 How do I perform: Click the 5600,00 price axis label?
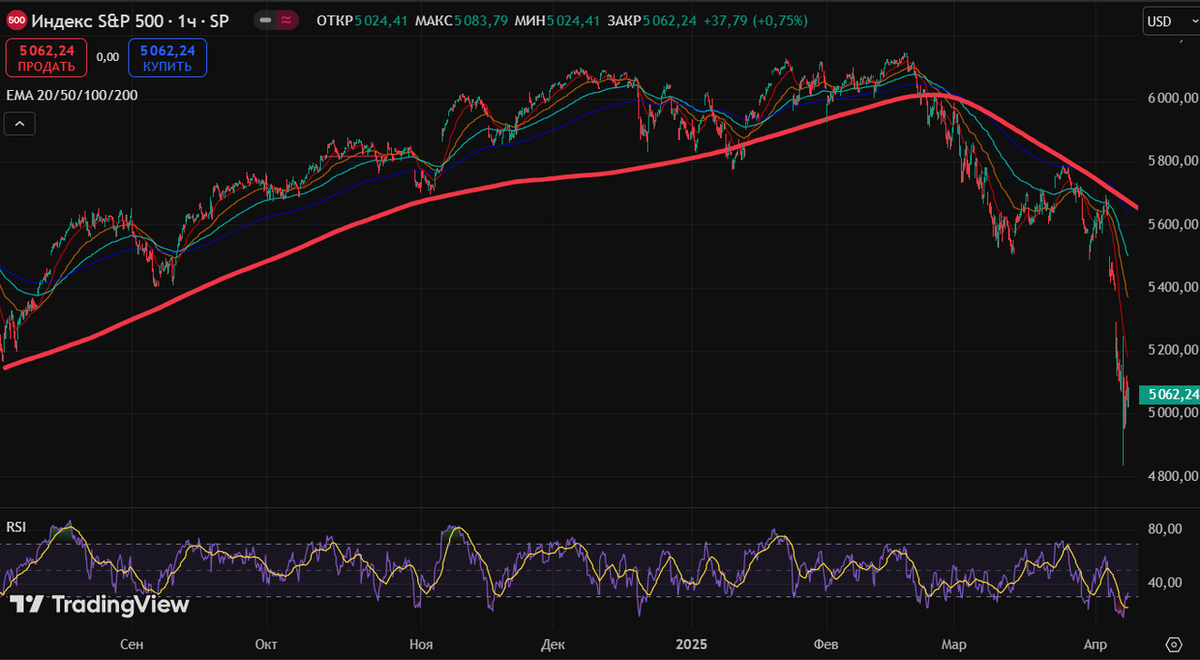click(x=1171, y=224)
